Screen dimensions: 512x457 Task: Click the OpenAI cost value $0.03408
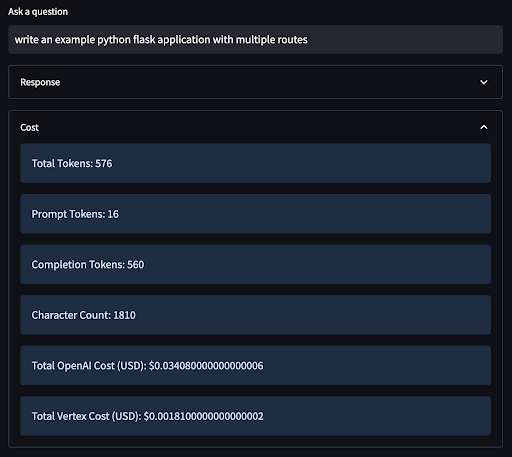point(206,366)
